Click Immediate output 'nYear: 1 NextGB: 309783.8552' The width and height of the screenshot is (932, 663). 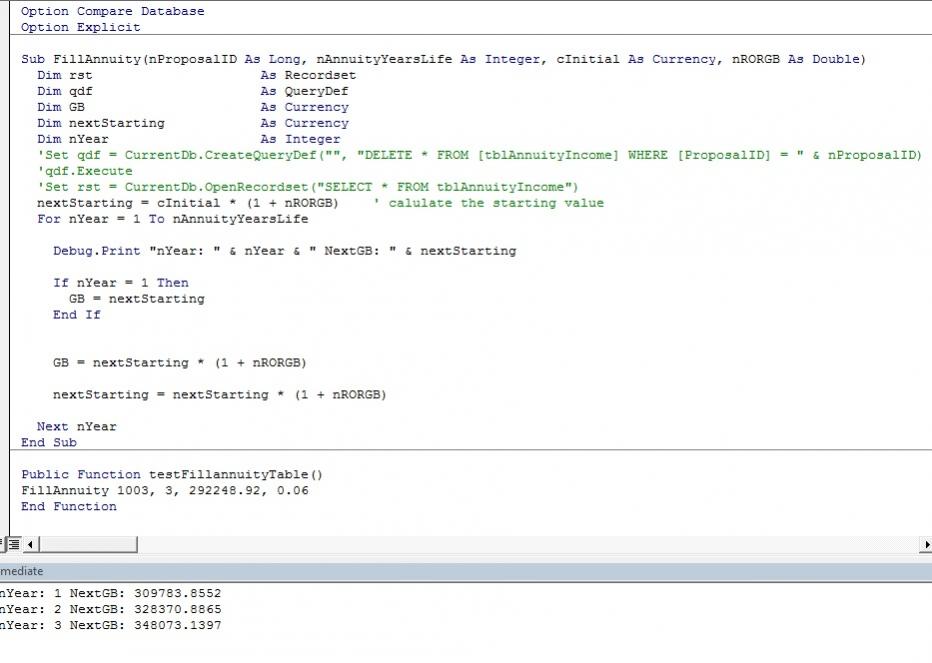[x=111, y=593]
